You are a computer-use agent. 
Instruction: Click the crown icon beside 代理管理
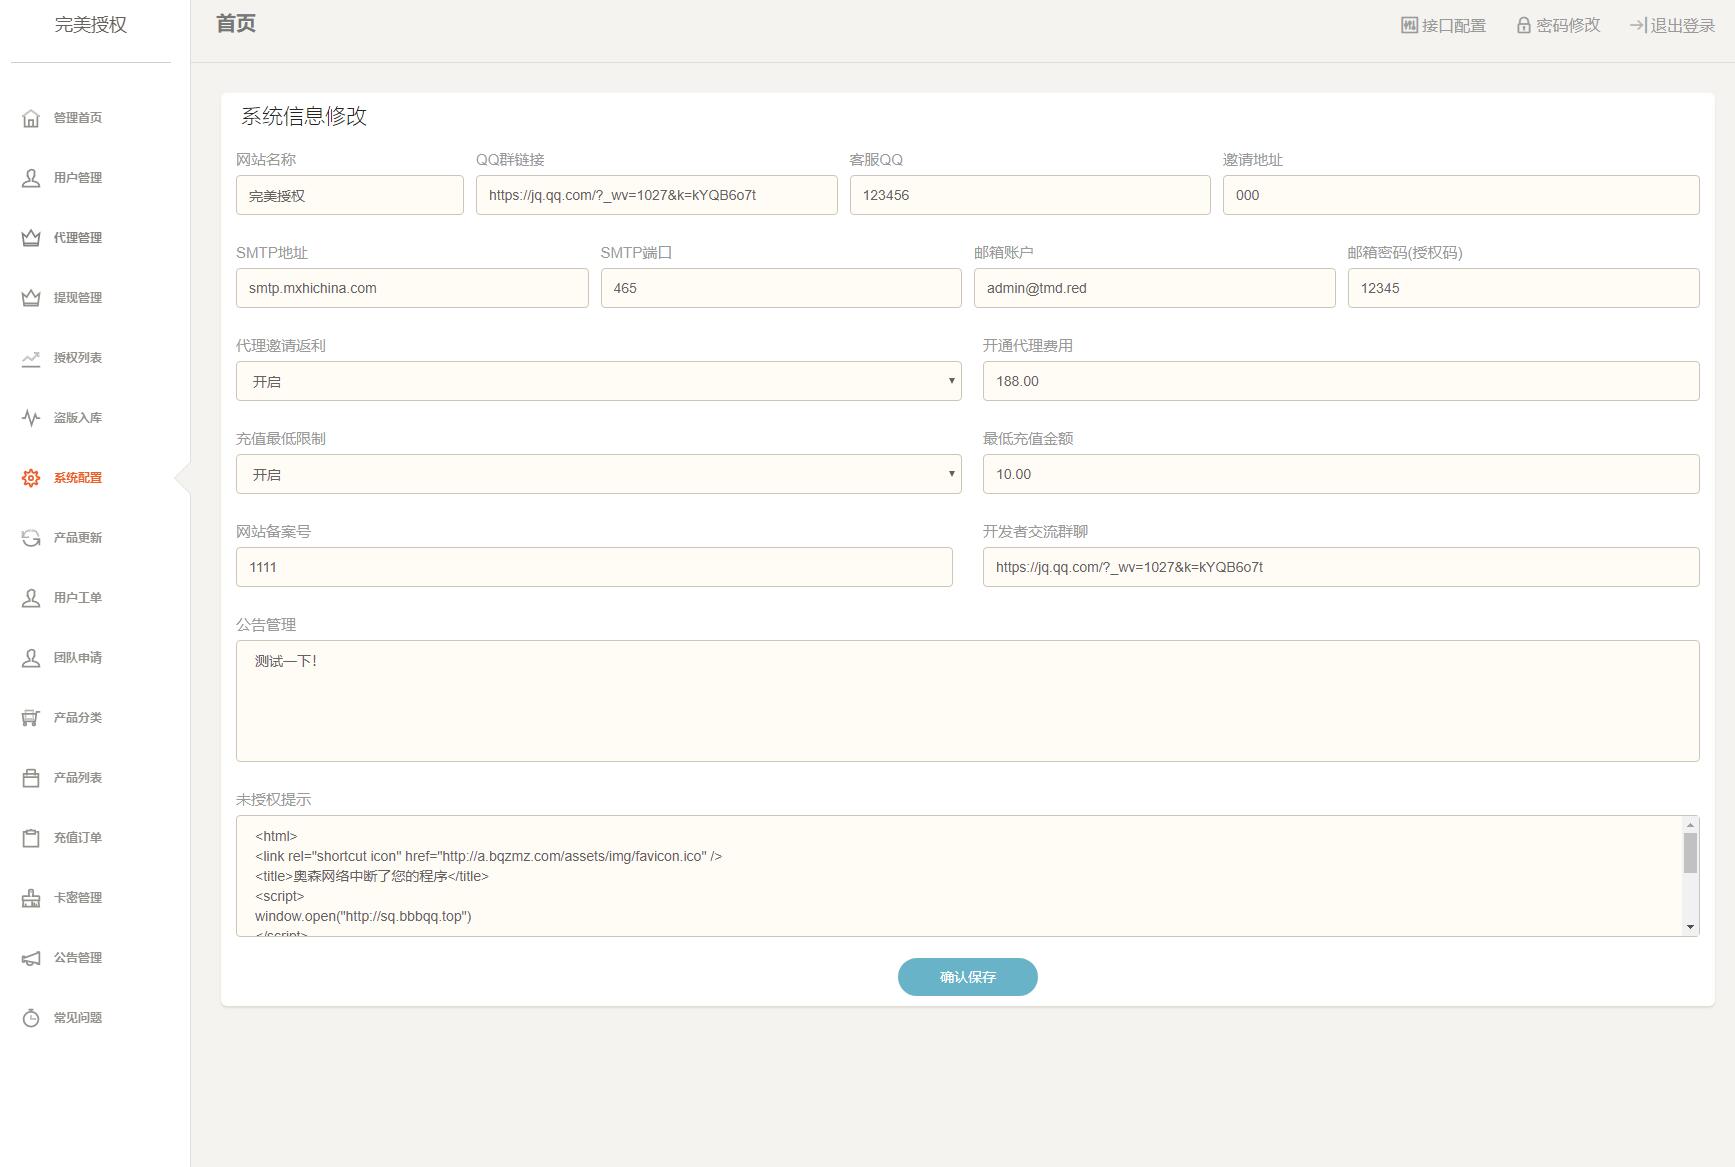point(31,238)
